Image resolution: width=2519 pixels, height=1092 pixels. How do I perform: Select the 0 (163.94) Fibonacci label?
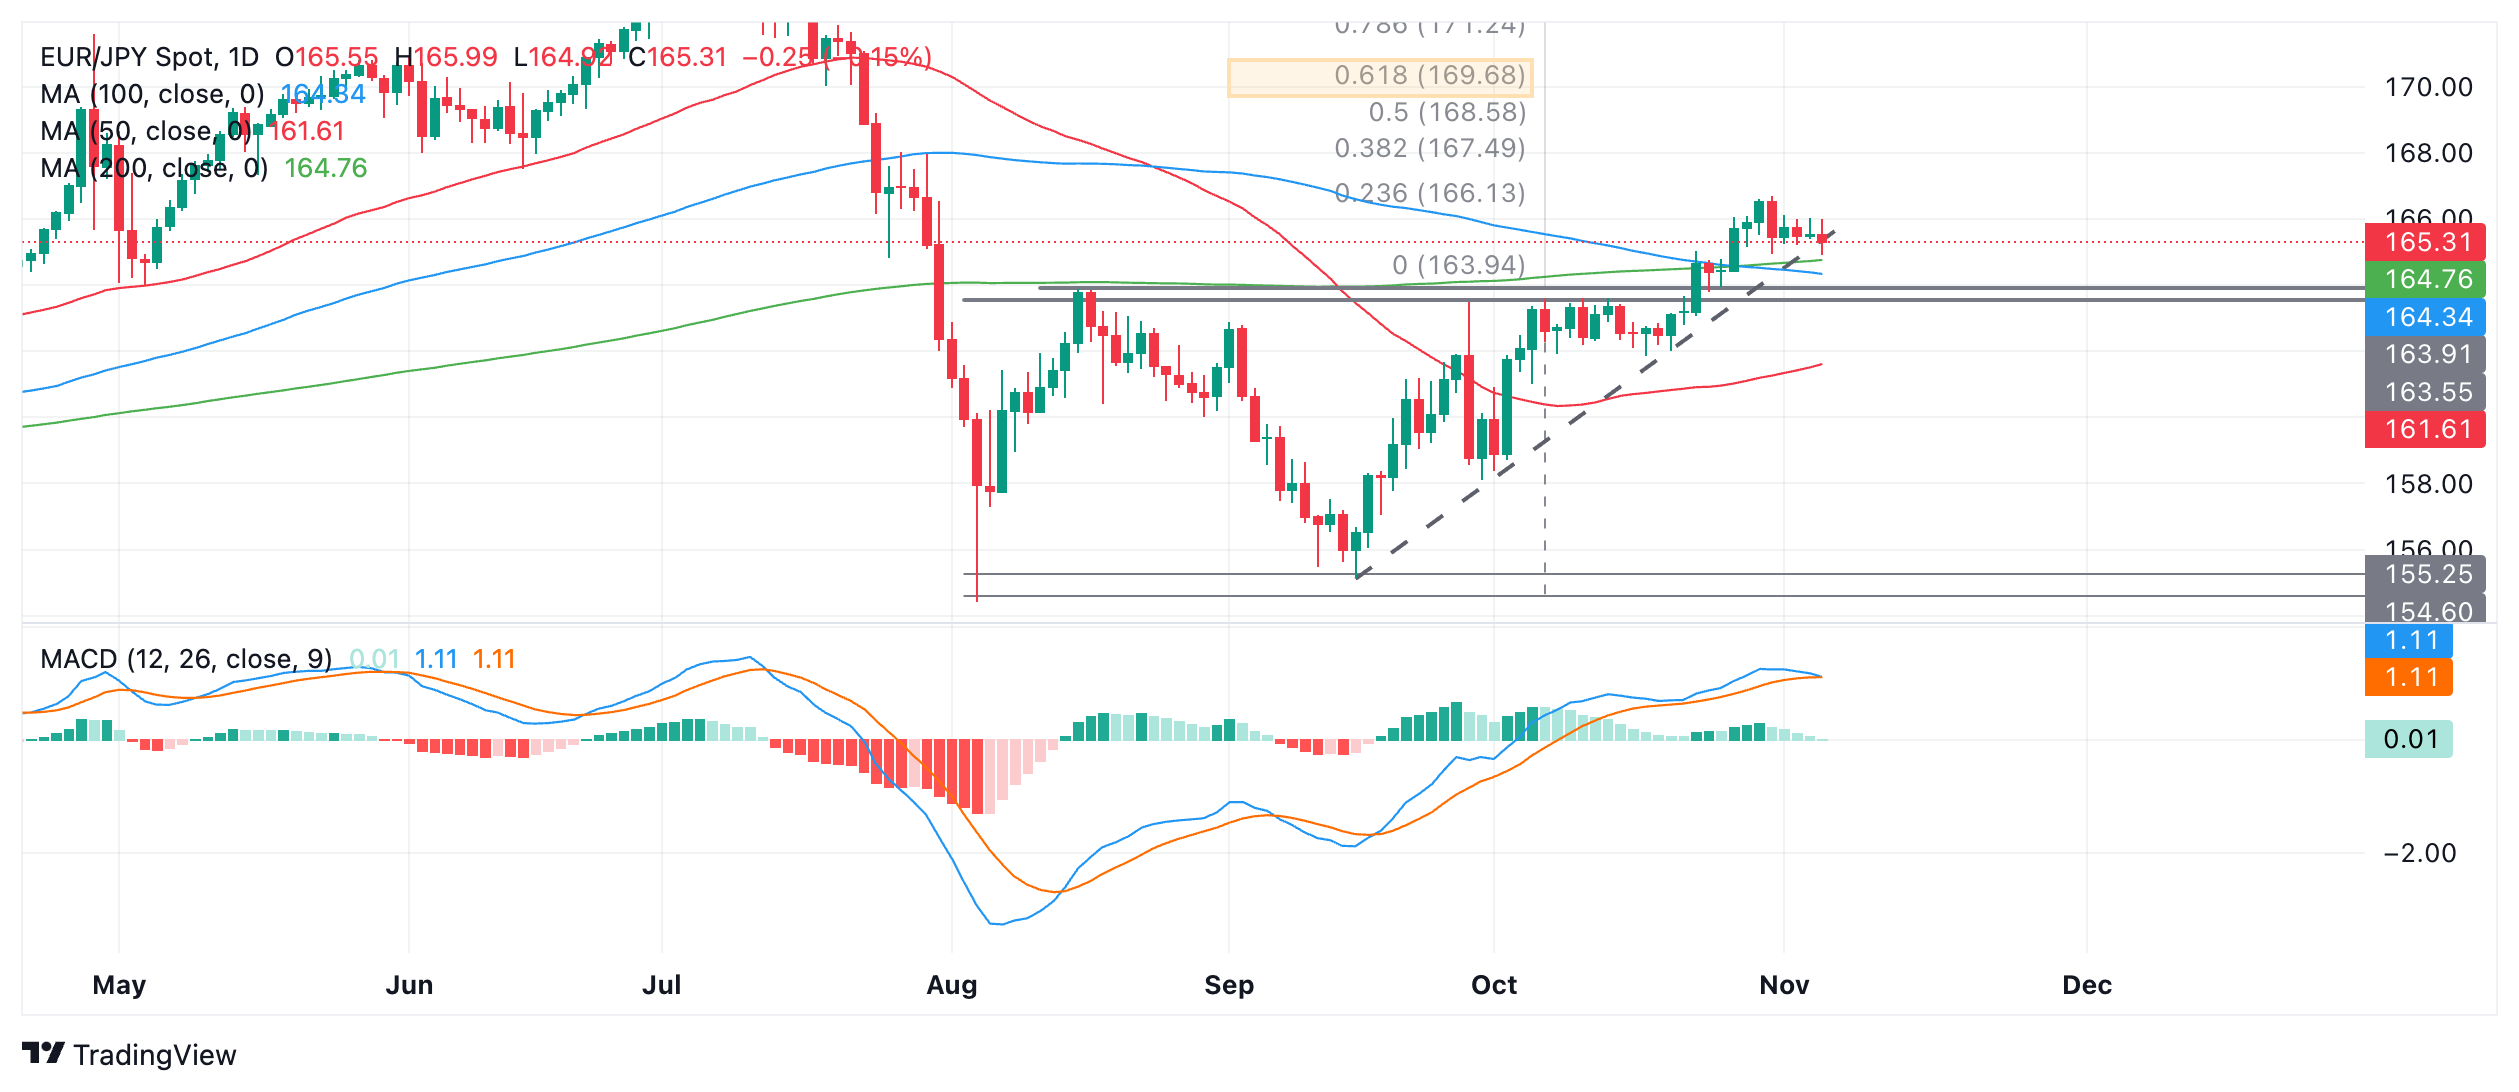coord(1458,265)
